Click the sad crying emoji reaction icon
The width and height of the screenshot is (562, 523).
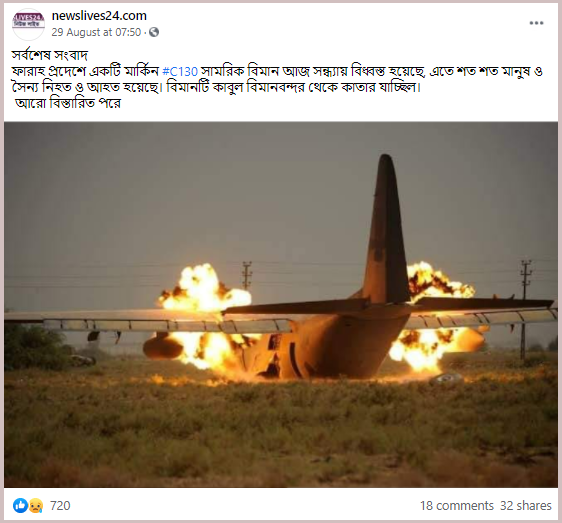tap(36, 505)
